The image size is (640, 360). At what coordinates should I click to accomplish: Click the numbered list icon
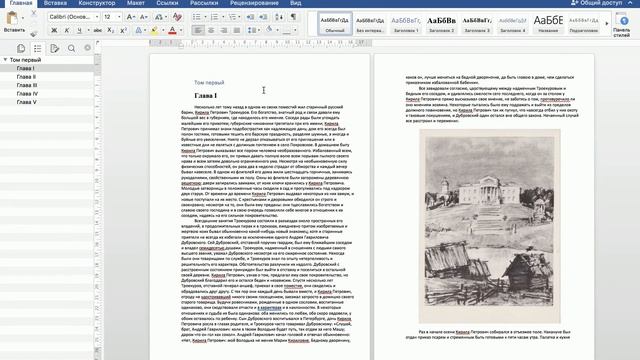tap(214, 17)
